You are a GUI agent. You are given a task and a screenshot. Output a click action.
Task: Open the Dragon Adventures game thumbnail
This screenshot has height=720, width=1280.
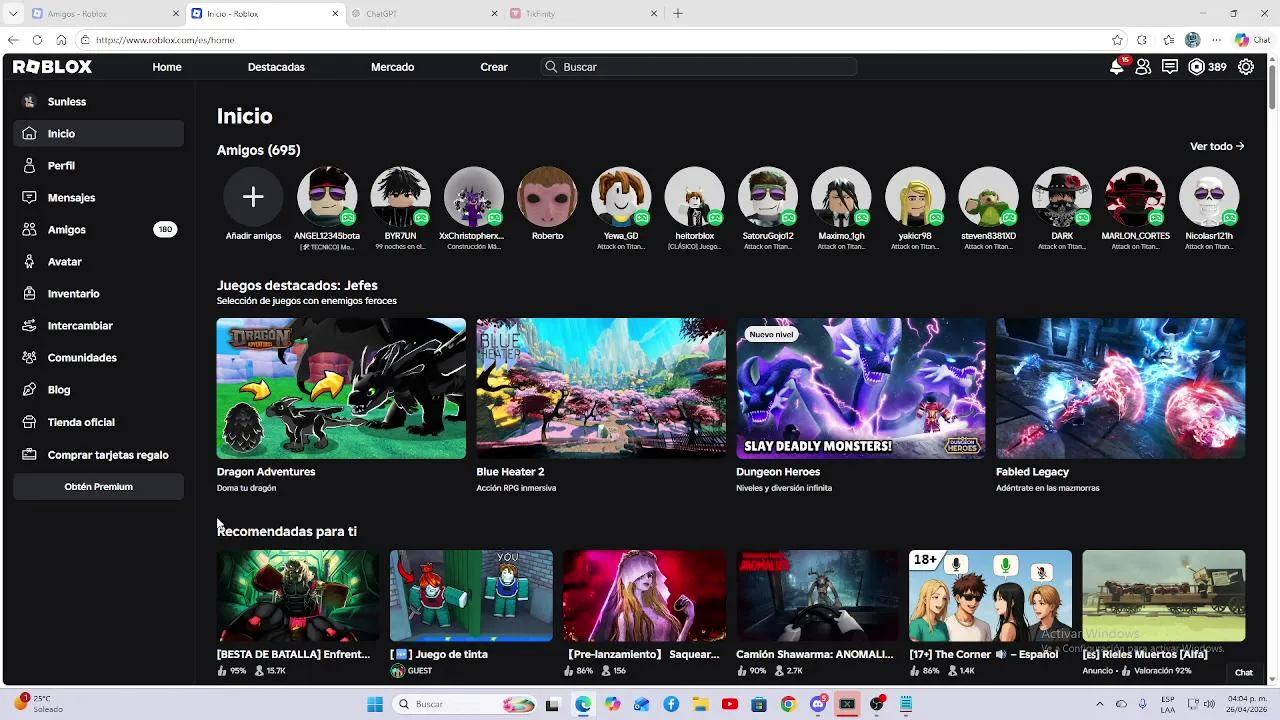[341, 388]
